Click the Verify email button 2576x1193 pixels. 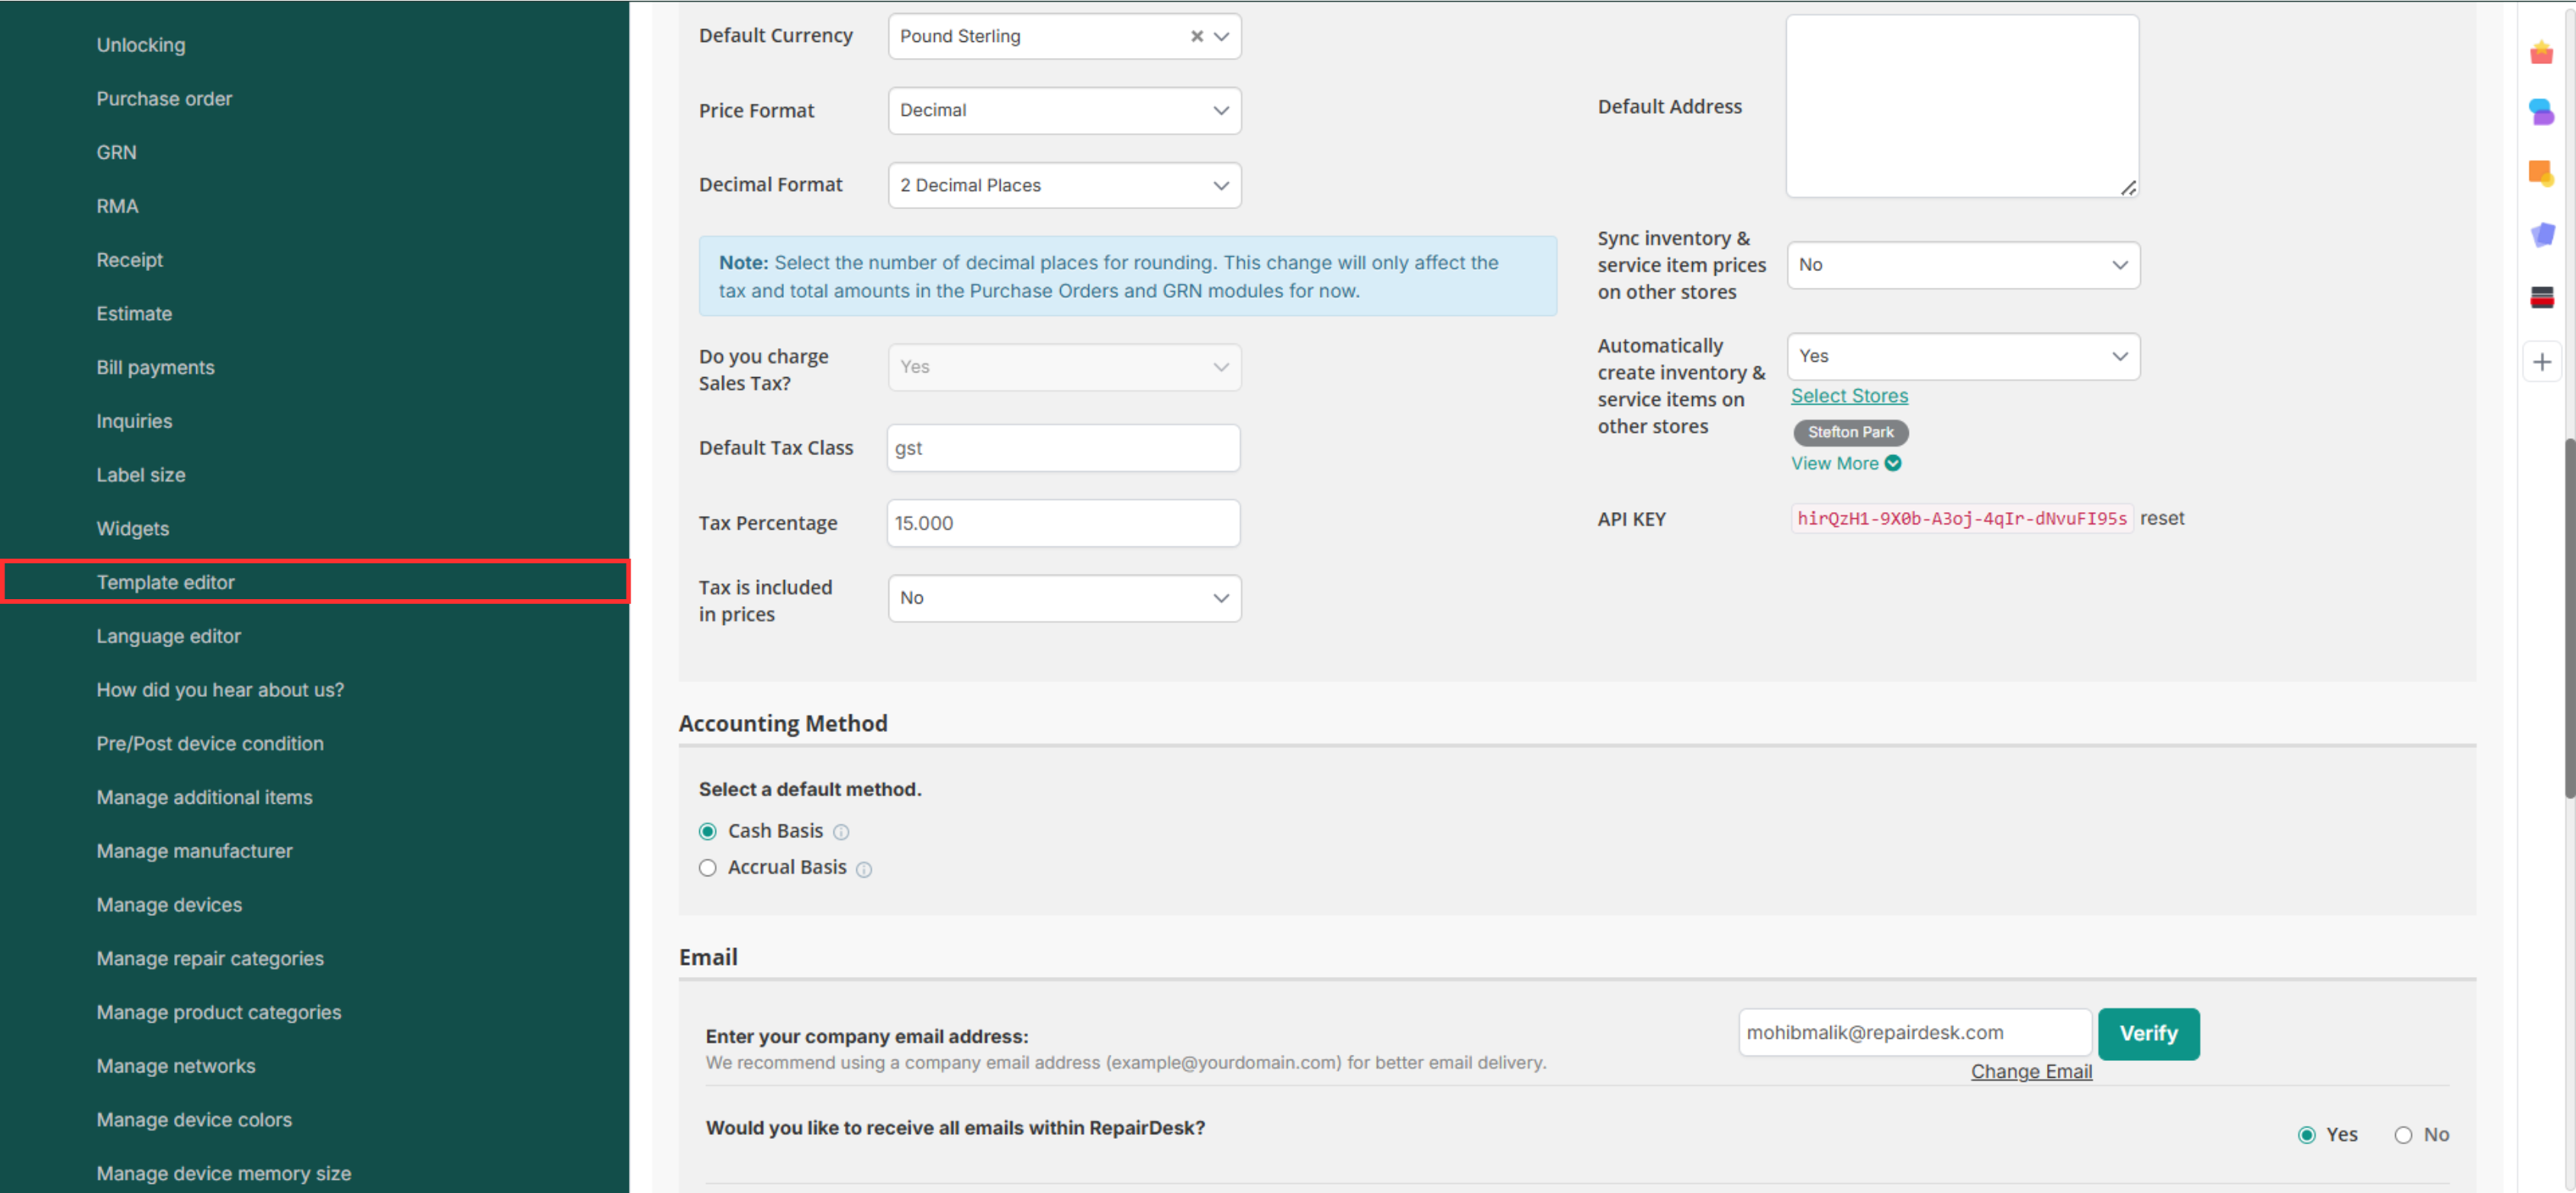[2148, 1033]
